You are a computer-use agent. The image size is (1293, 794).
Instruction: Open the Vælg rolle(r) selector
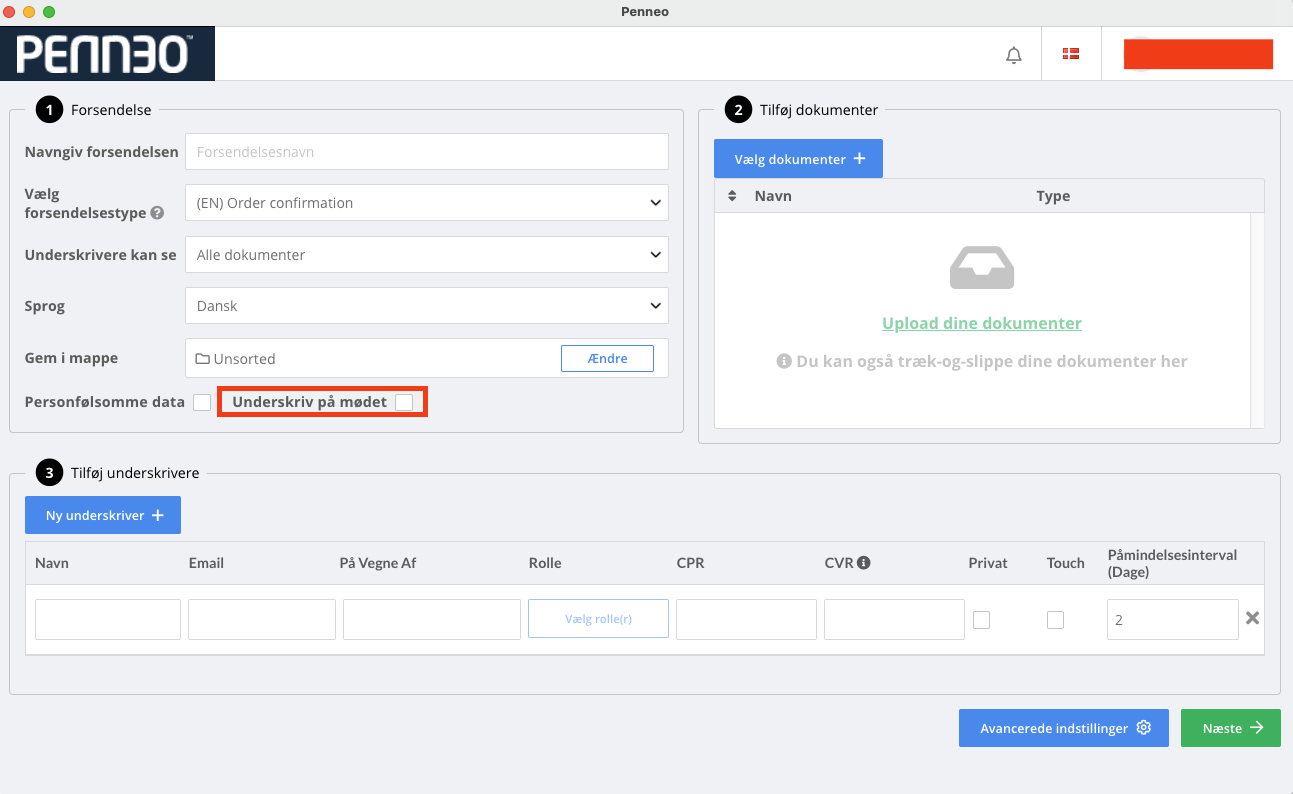click(598, 619)
